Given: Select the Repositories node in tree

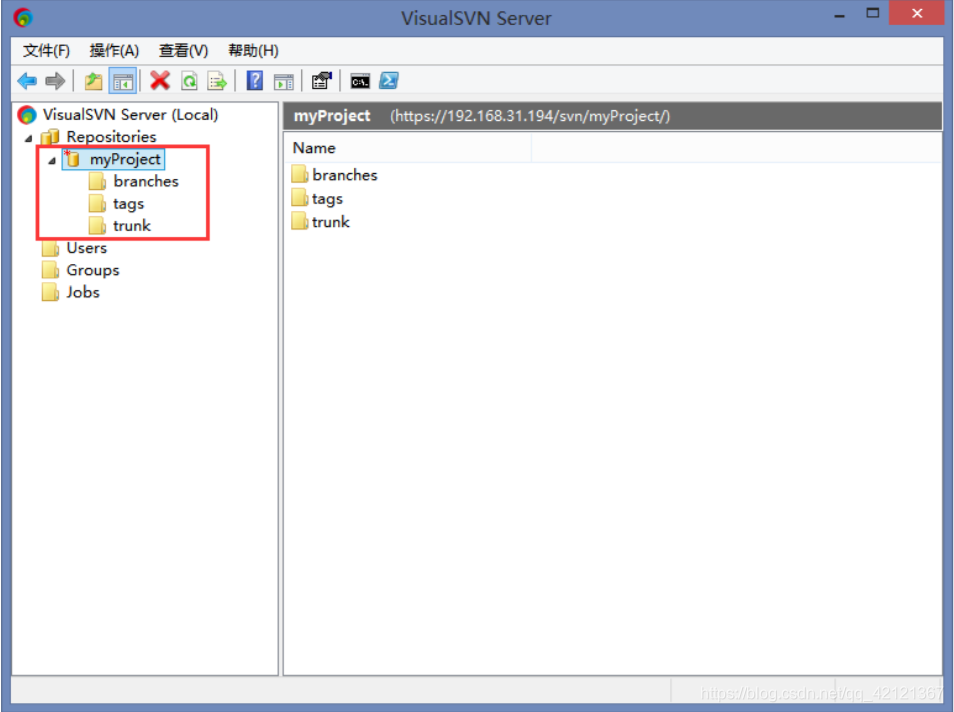Looking at the screenshot, I should click(x=111, y=136).
